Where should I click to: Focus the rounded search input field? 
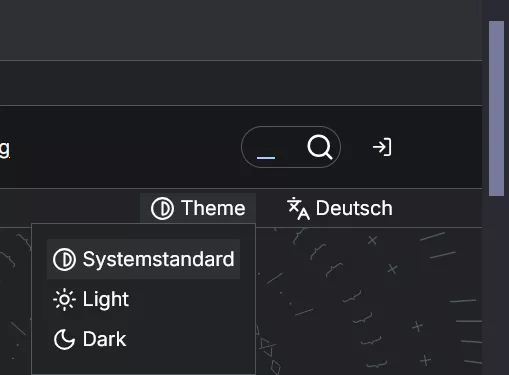coord(291,147)
